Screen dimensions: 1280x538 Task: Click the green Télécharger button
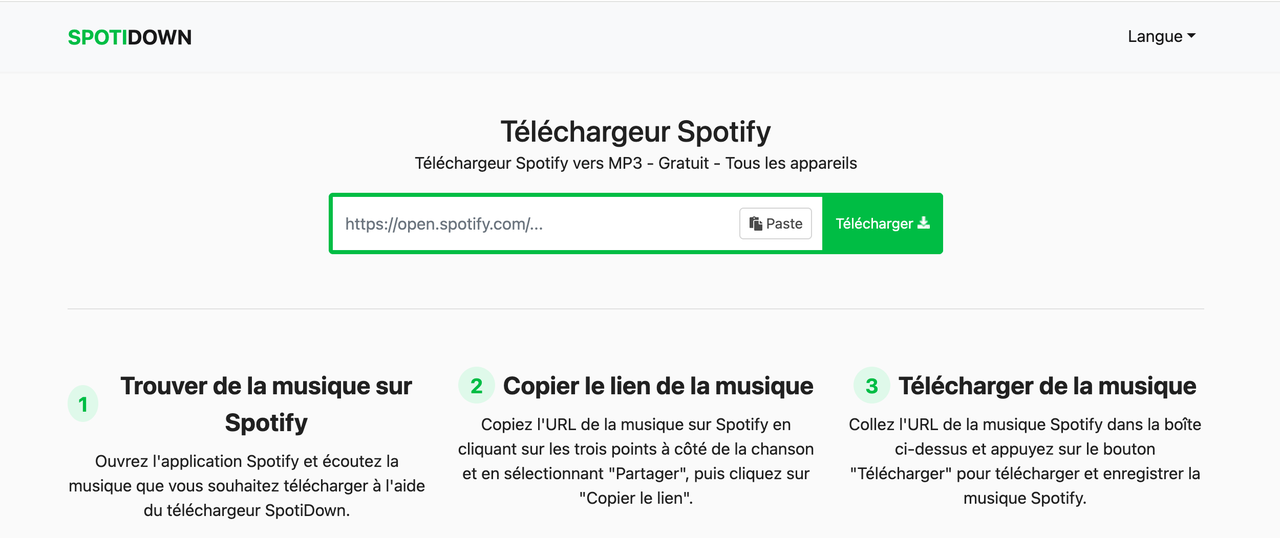tap(882, 224)
